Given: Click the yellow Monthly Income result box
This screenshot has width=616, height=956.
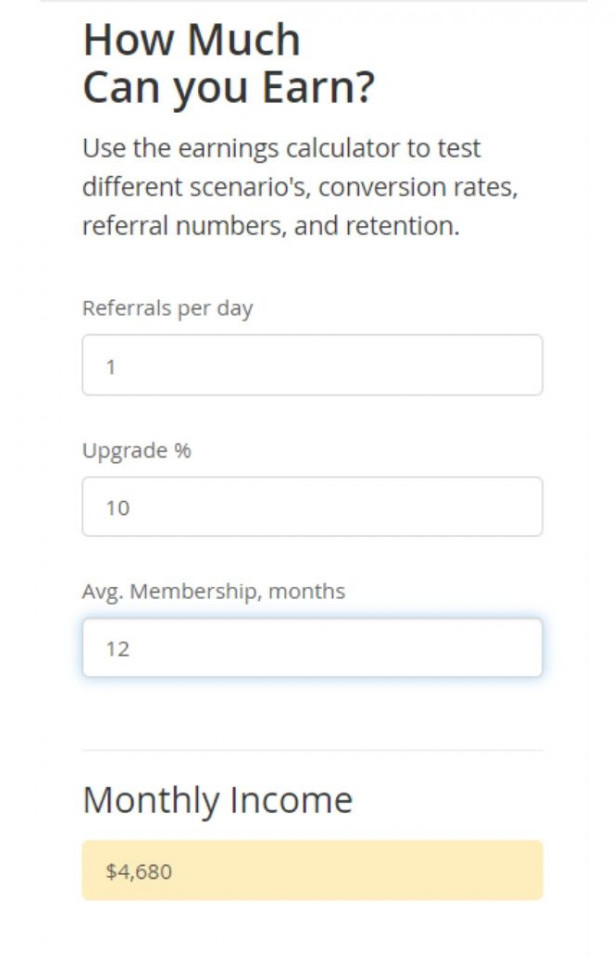Looking at the screenshot, I should click(312, 871).
